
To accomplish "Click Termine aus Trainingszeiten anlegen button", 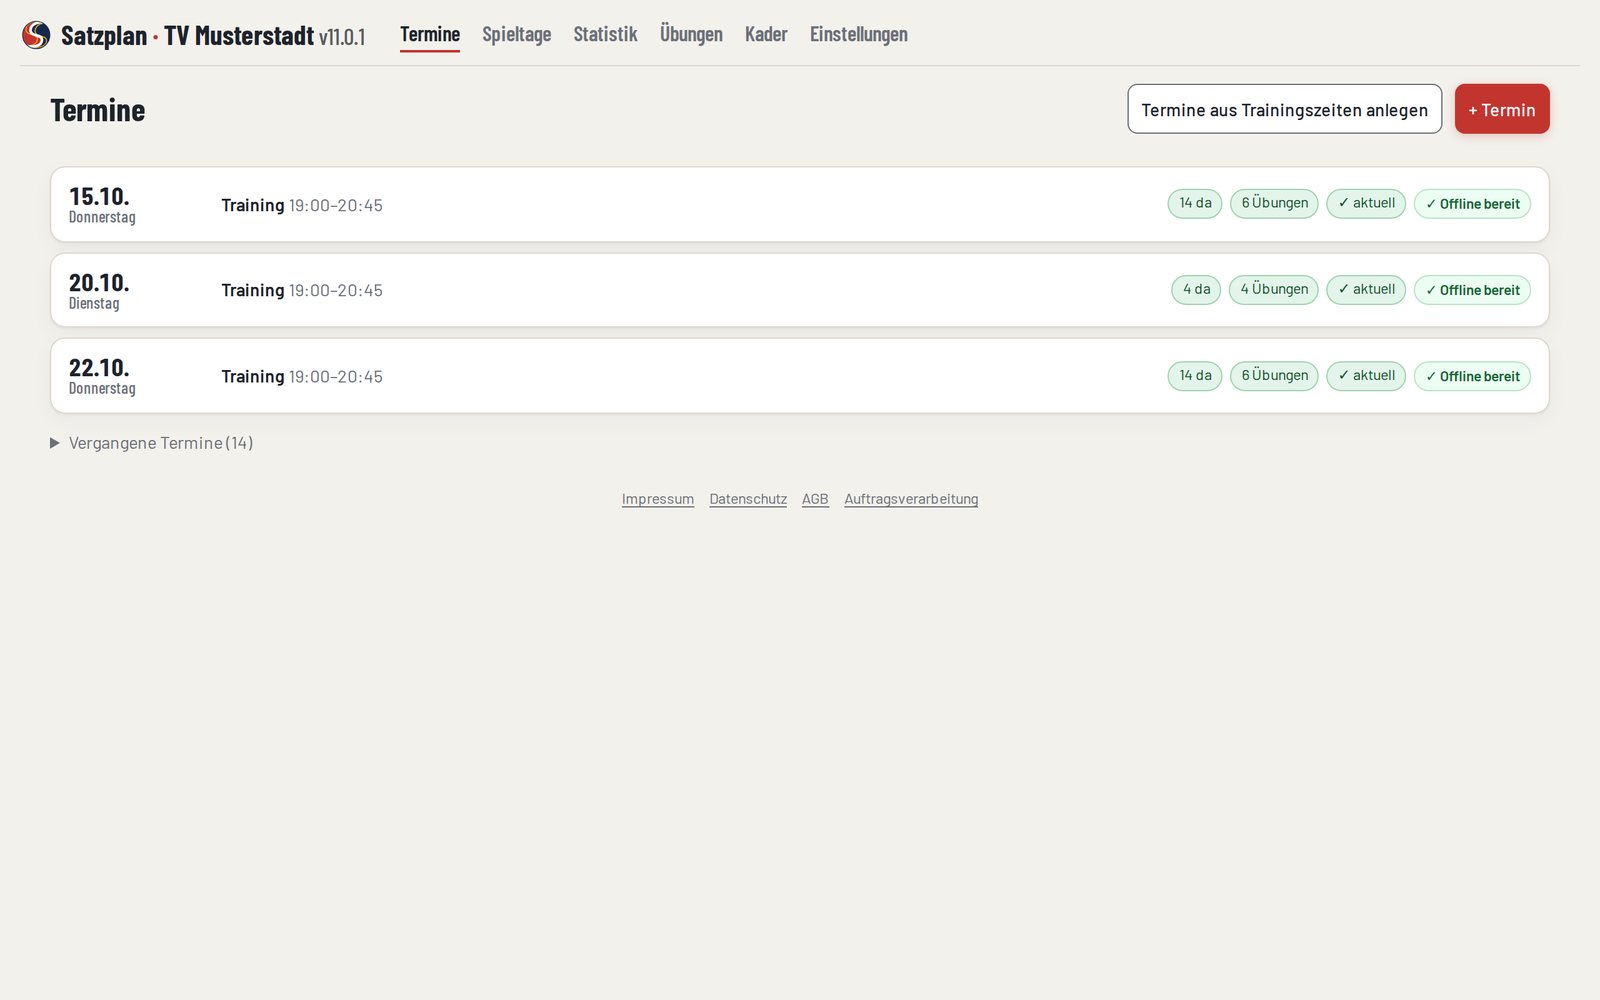I will pyautogui.click(x=1284, y=109).
